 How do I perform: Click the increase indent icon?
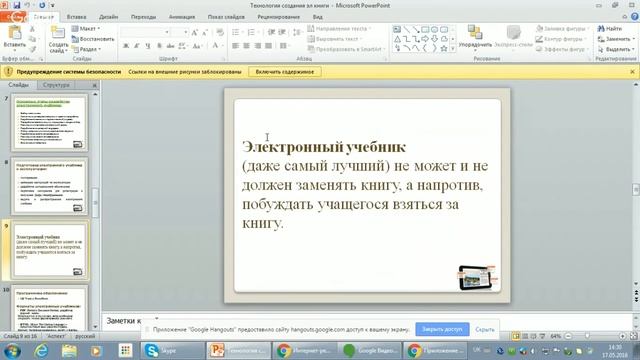pos(282,32)
